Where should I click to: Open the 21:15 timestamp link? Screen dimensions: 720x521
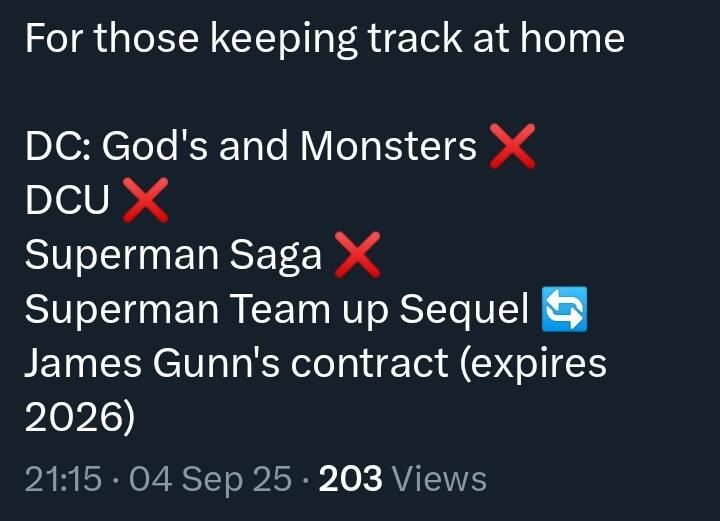[x=62, y=479]
